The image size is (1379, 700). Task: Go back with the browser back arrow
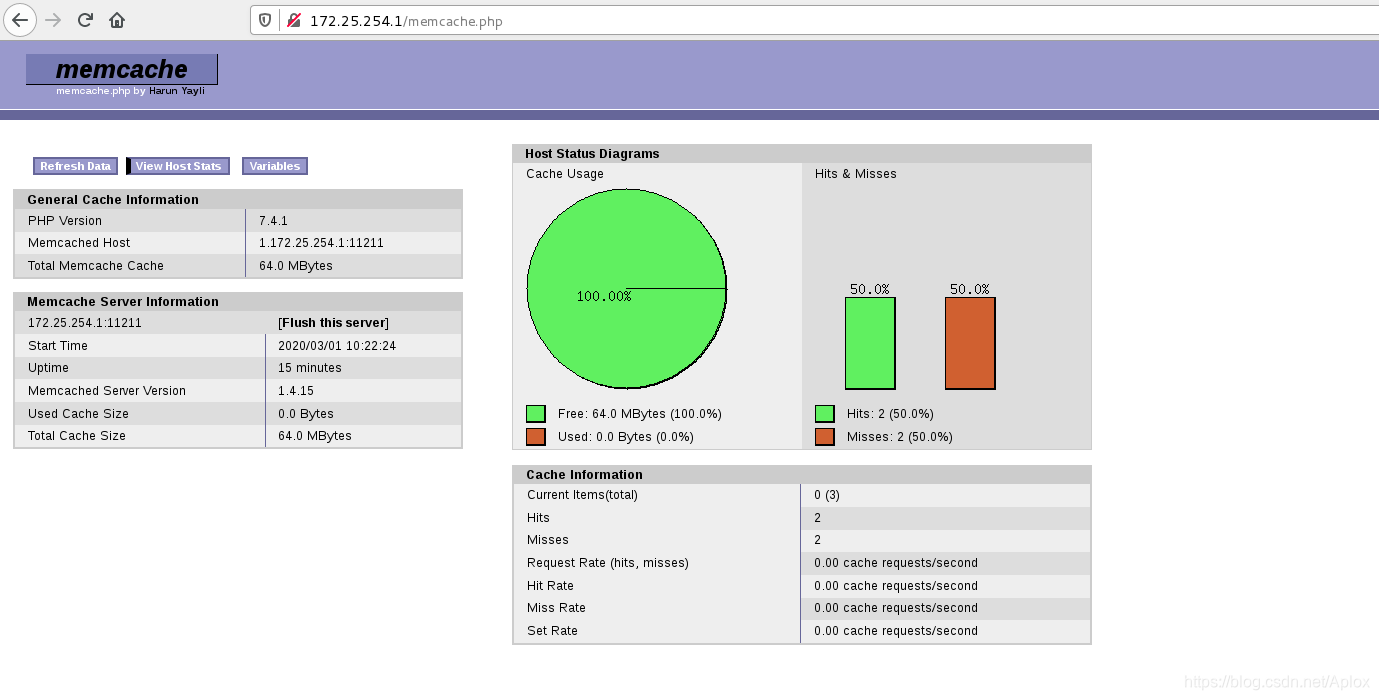click(20, 20)
